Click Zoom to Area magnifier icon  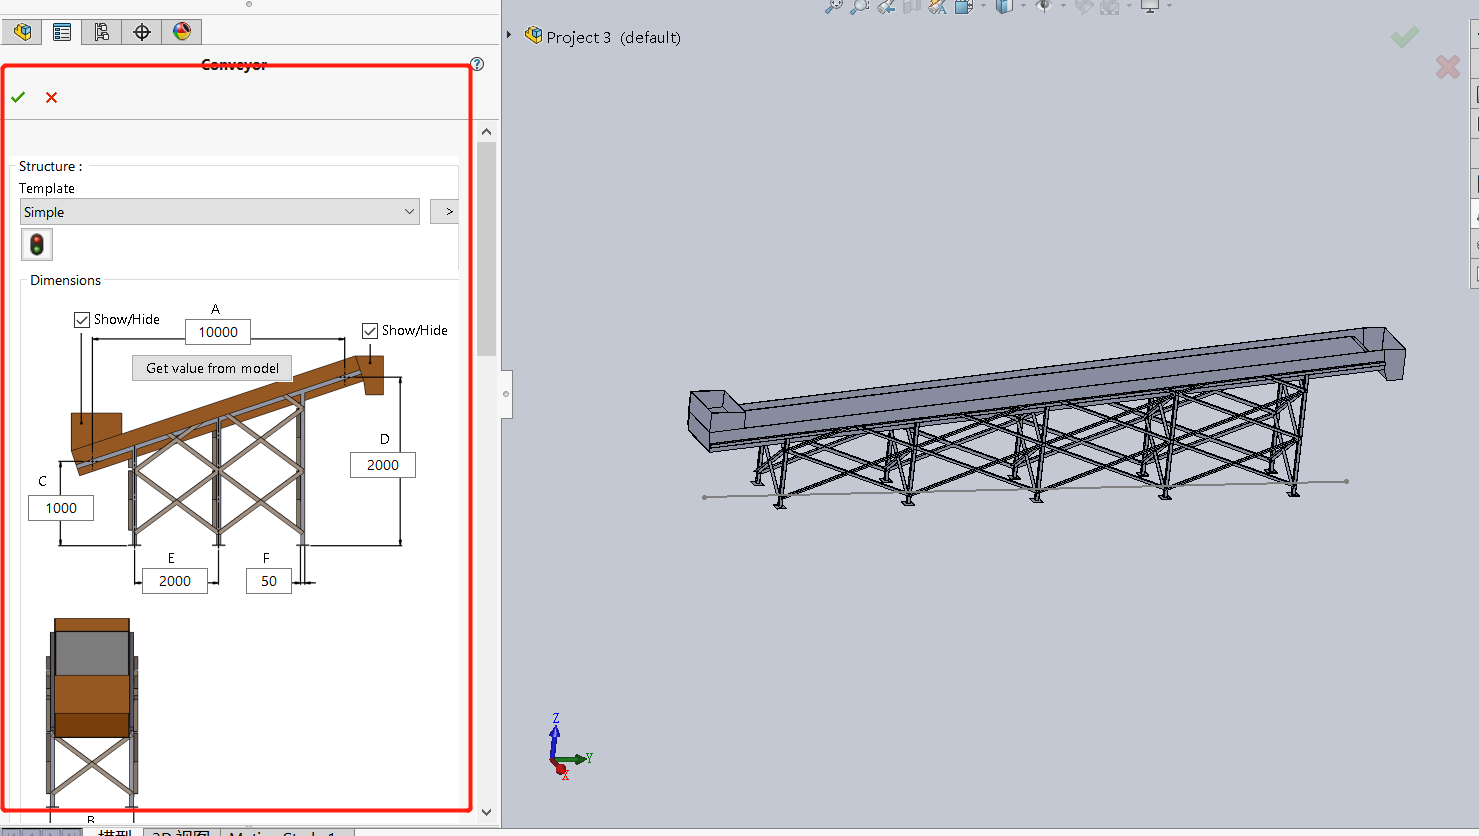(x=860, y=6)
